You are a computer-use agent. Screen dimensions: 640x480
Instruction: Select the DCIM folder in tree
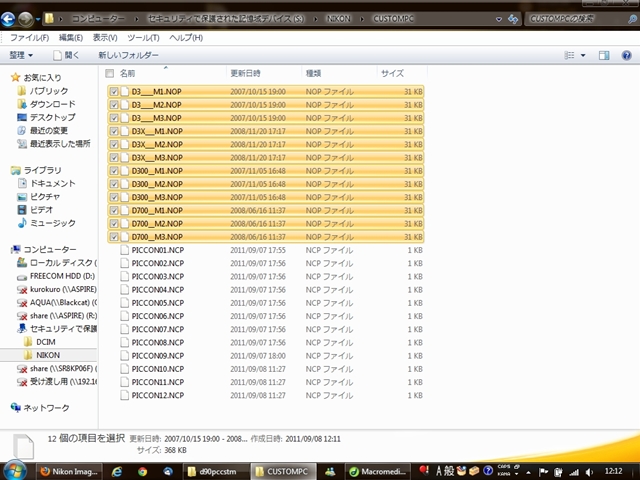[x=47, y=341]
